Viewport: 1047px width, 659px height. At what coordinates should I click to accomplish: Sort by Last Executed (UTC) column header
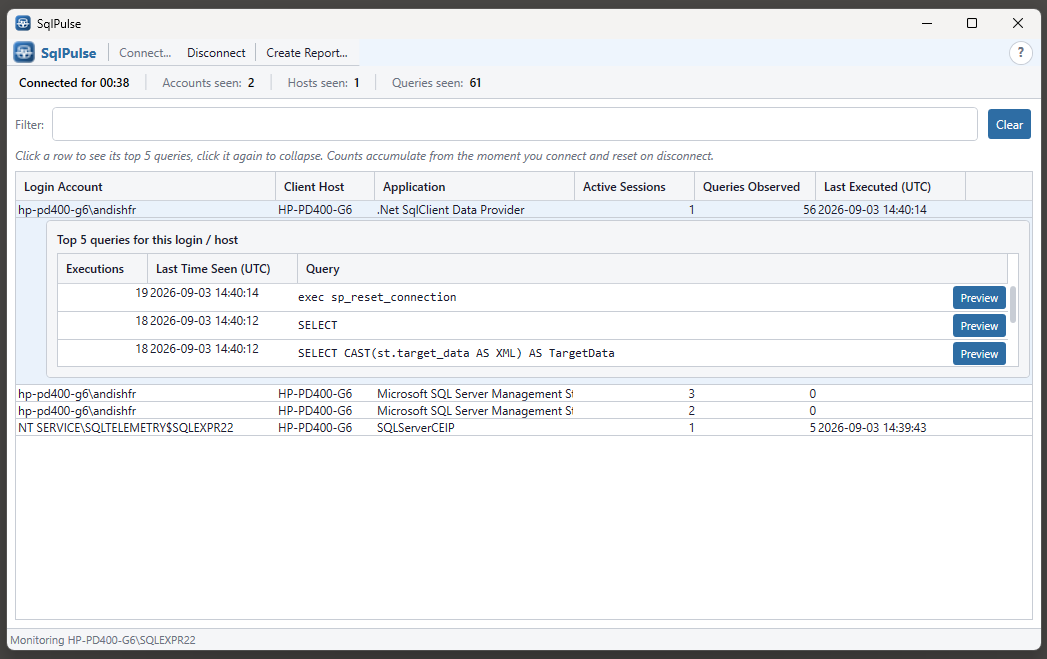pos(890,187)
